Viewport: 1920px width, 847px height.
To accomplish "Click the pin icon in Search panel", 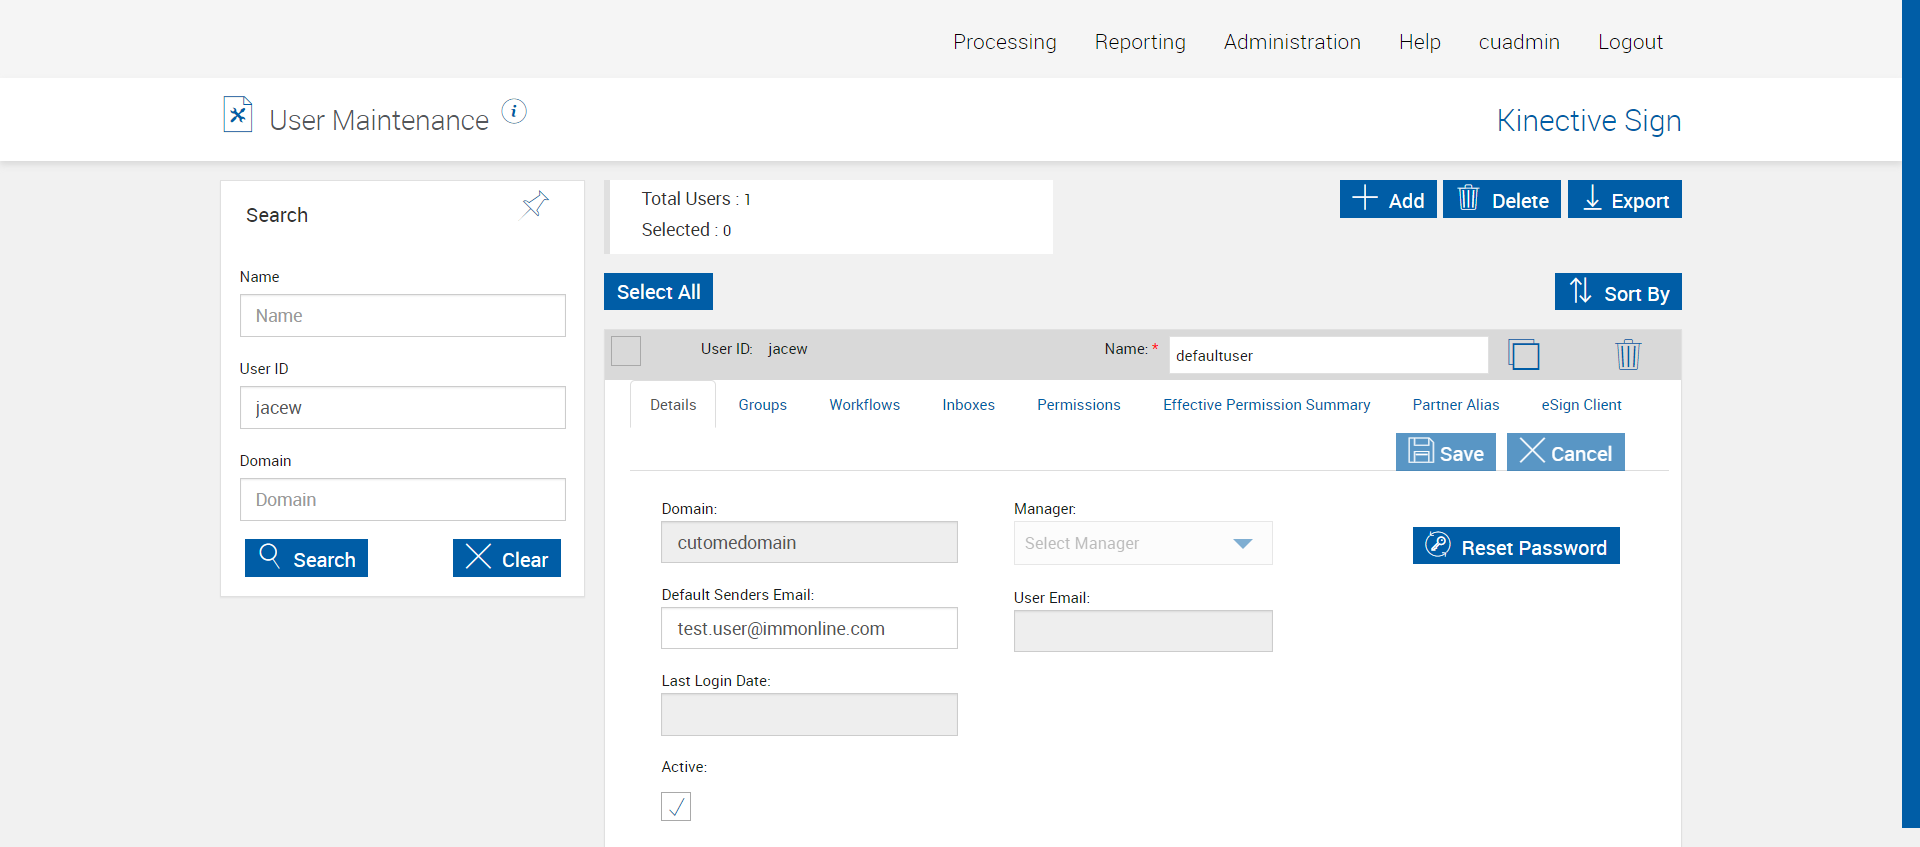I will [x=535, y=204].
